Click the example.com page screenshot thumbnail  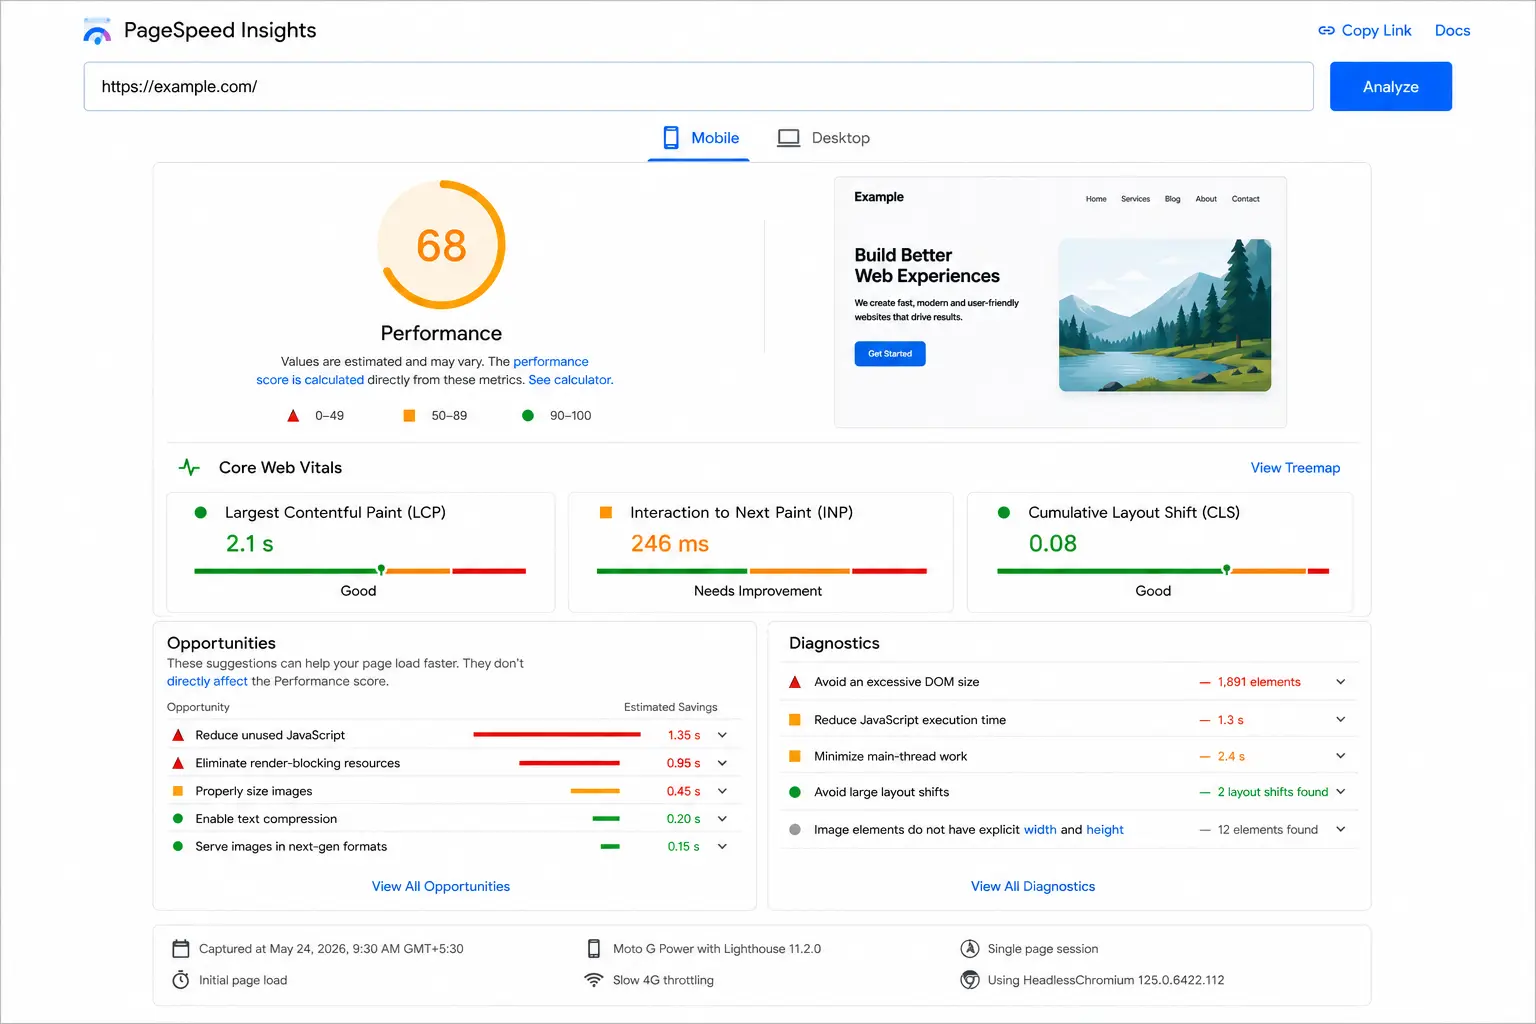1060,303
